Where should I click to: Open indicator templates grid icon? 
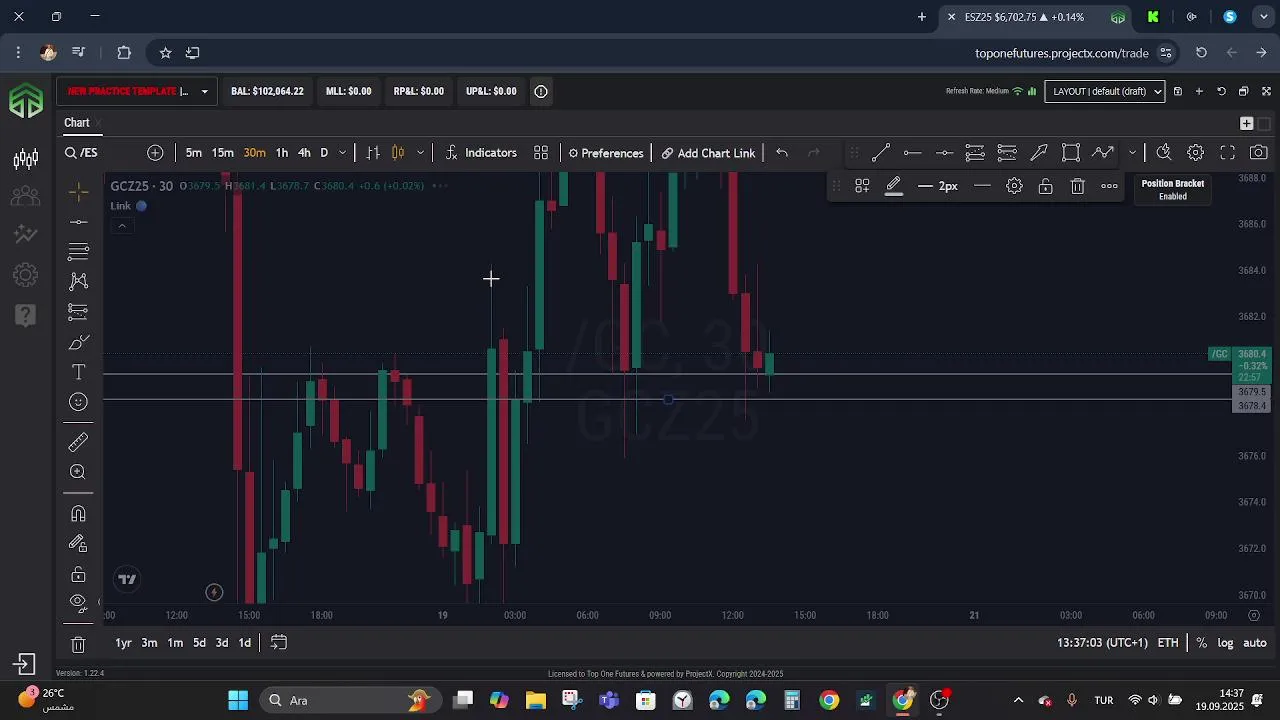click(x=541, y=153)
